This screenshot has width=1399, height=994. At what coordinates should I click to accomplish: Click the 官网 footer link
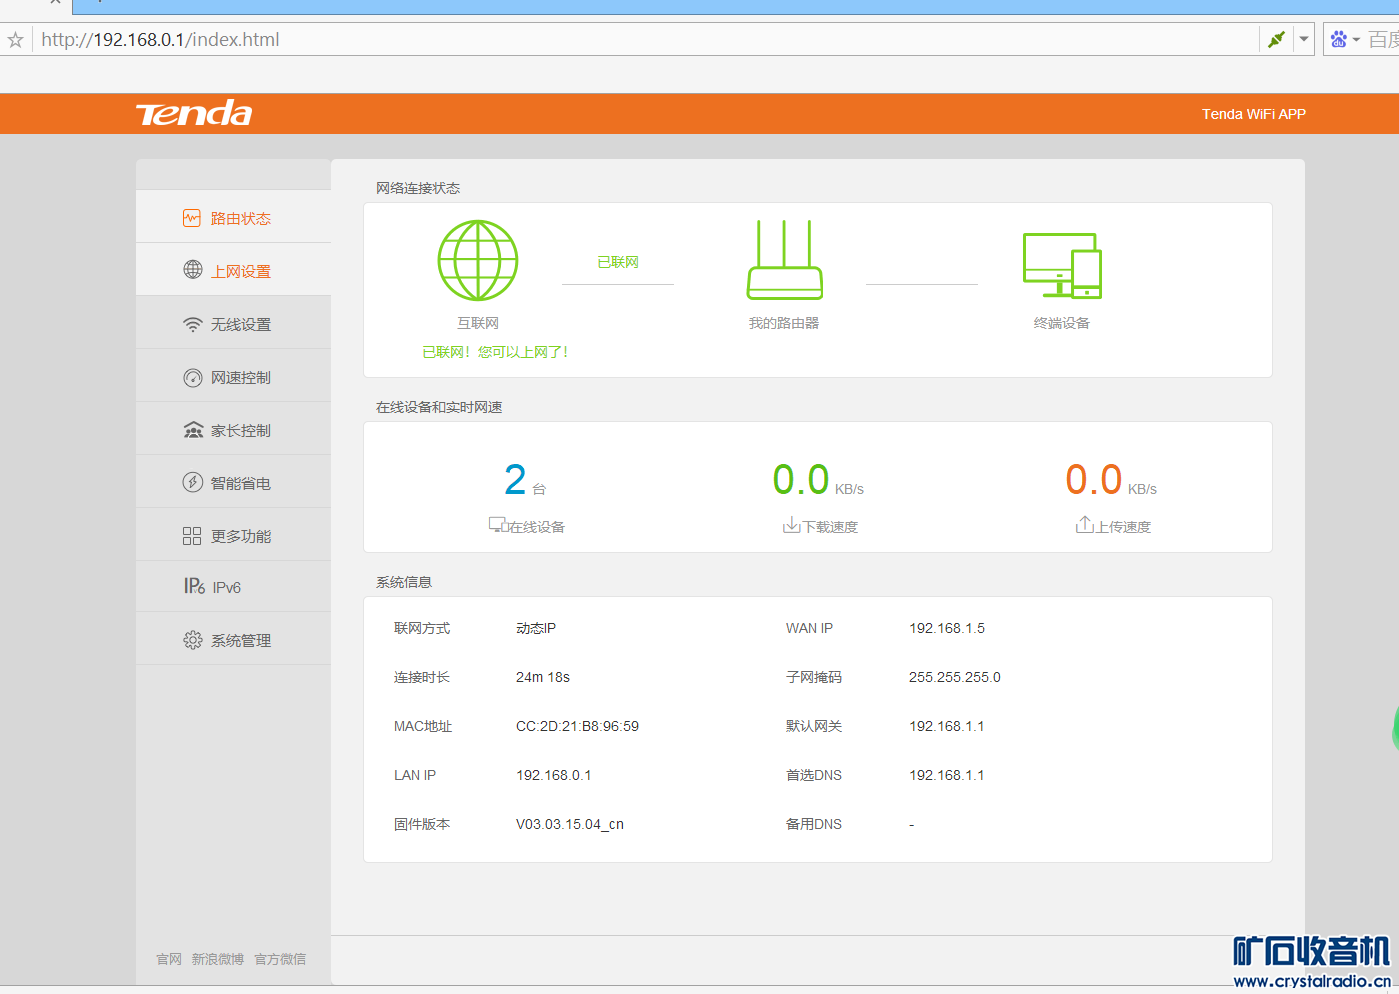pyautogui.click(x=169, y=959)
